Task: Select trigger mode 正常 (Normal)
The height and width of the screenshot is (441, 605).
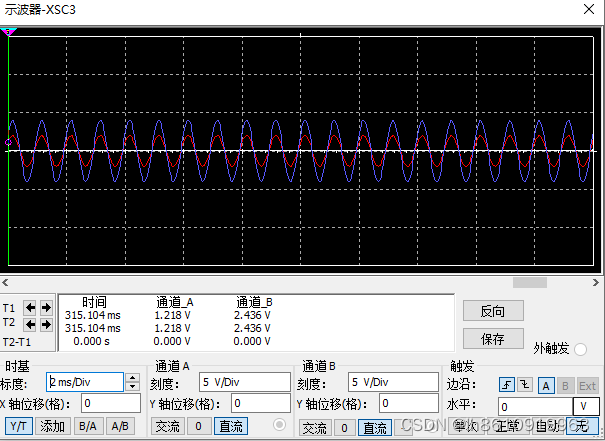Action: 507,426
